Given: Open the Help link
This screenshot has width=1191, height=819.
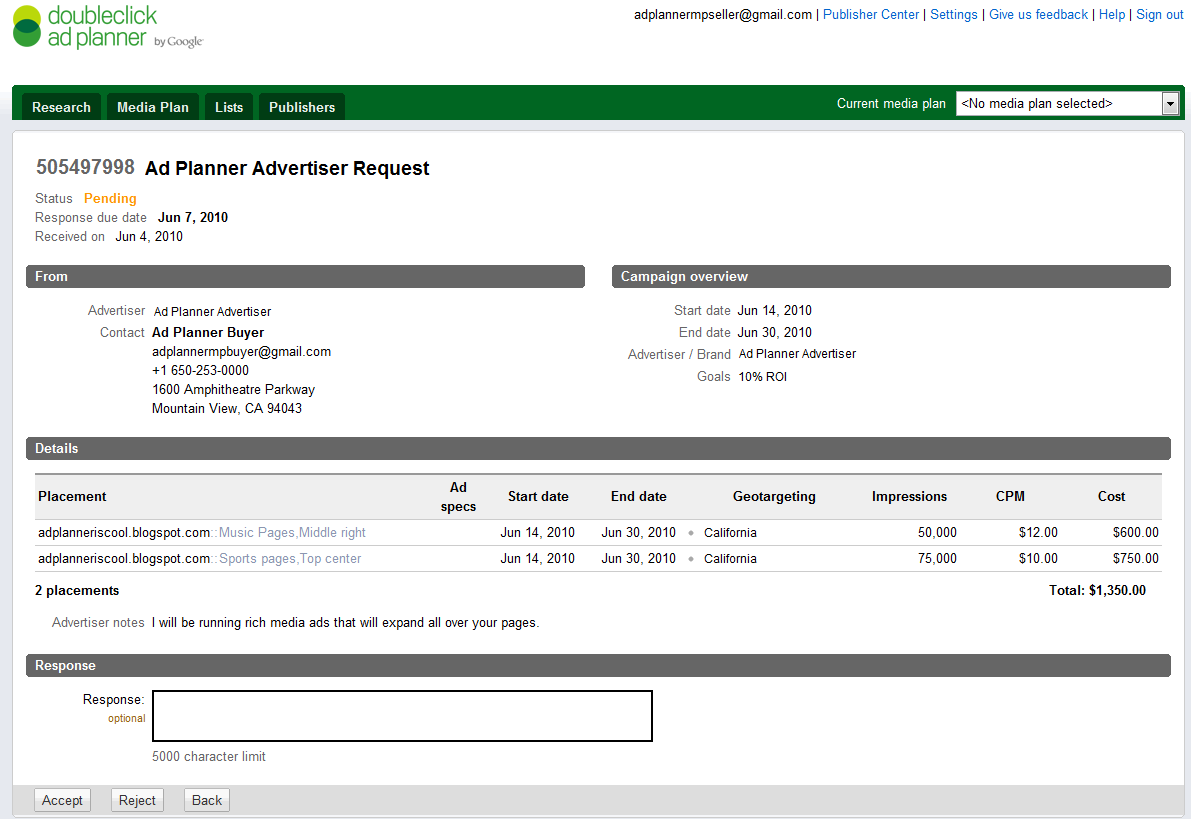Looking at the screenshot, I should click(1111, 15).
